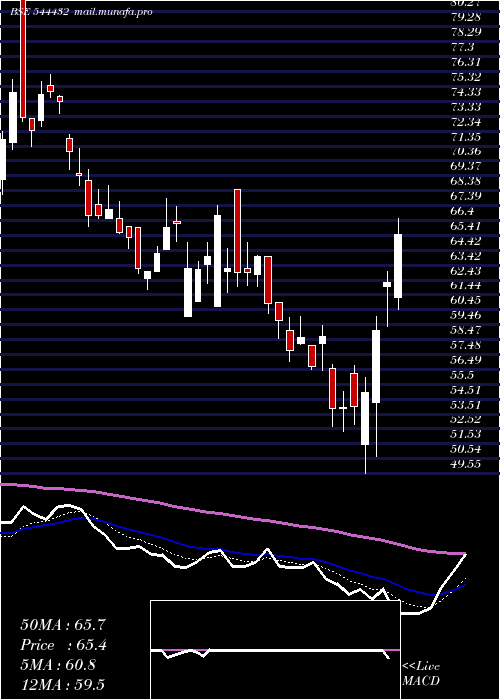Click the 53.51 price axis label

[466, 404]
